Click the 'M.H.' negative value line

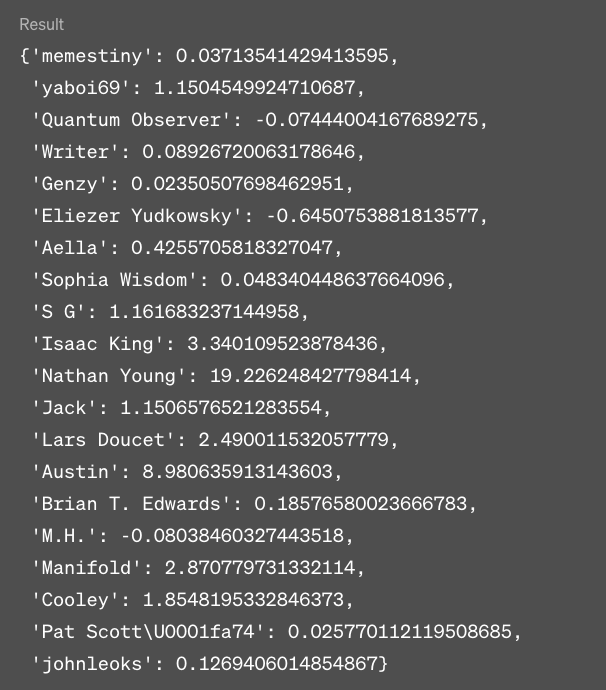click(x=192, y=536)
